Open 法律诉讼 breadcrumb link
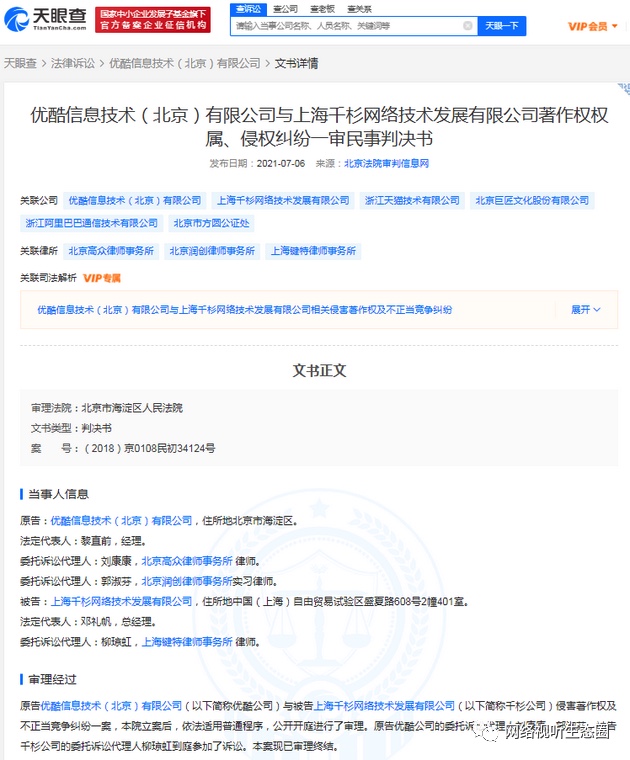This screenshot has height=760, width=630. tap(73, 63)
